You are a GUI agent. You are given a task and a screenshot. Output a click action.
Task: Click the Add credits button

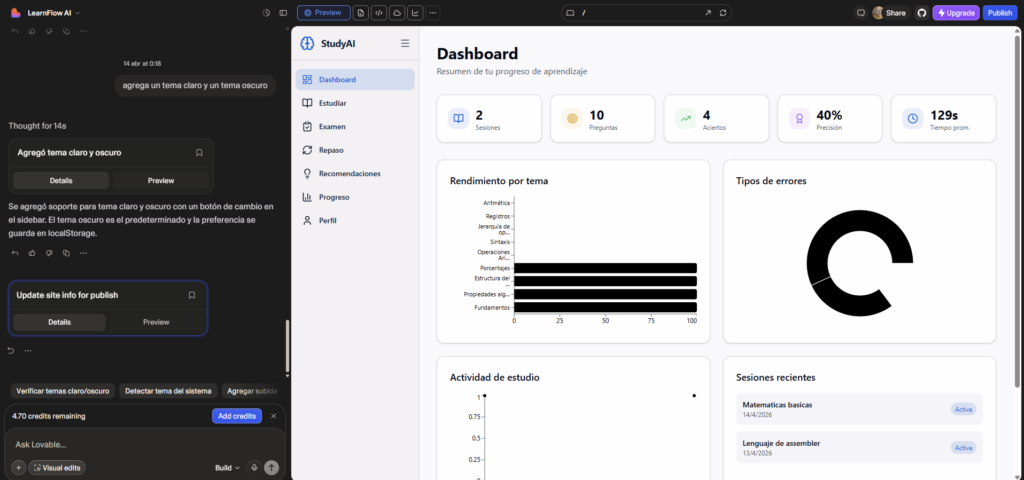[x=236, y=416]
